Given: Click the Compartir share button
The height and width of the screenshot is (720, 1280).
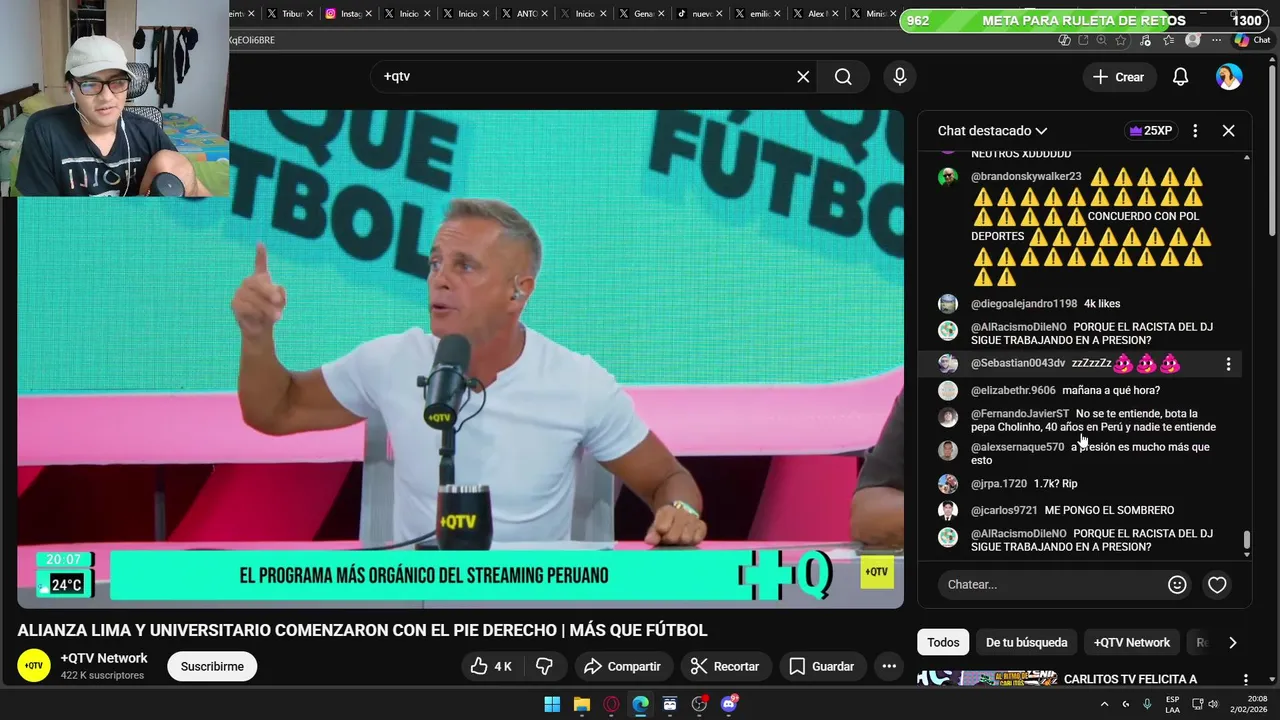Looking at the screenshot, I should [x=622, y=666].
